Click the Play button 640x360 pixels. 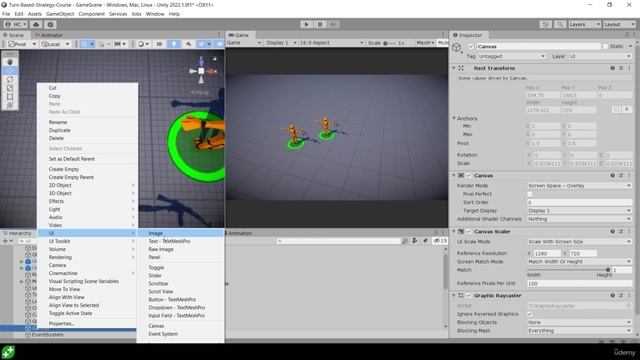click(x=307, y=24)
